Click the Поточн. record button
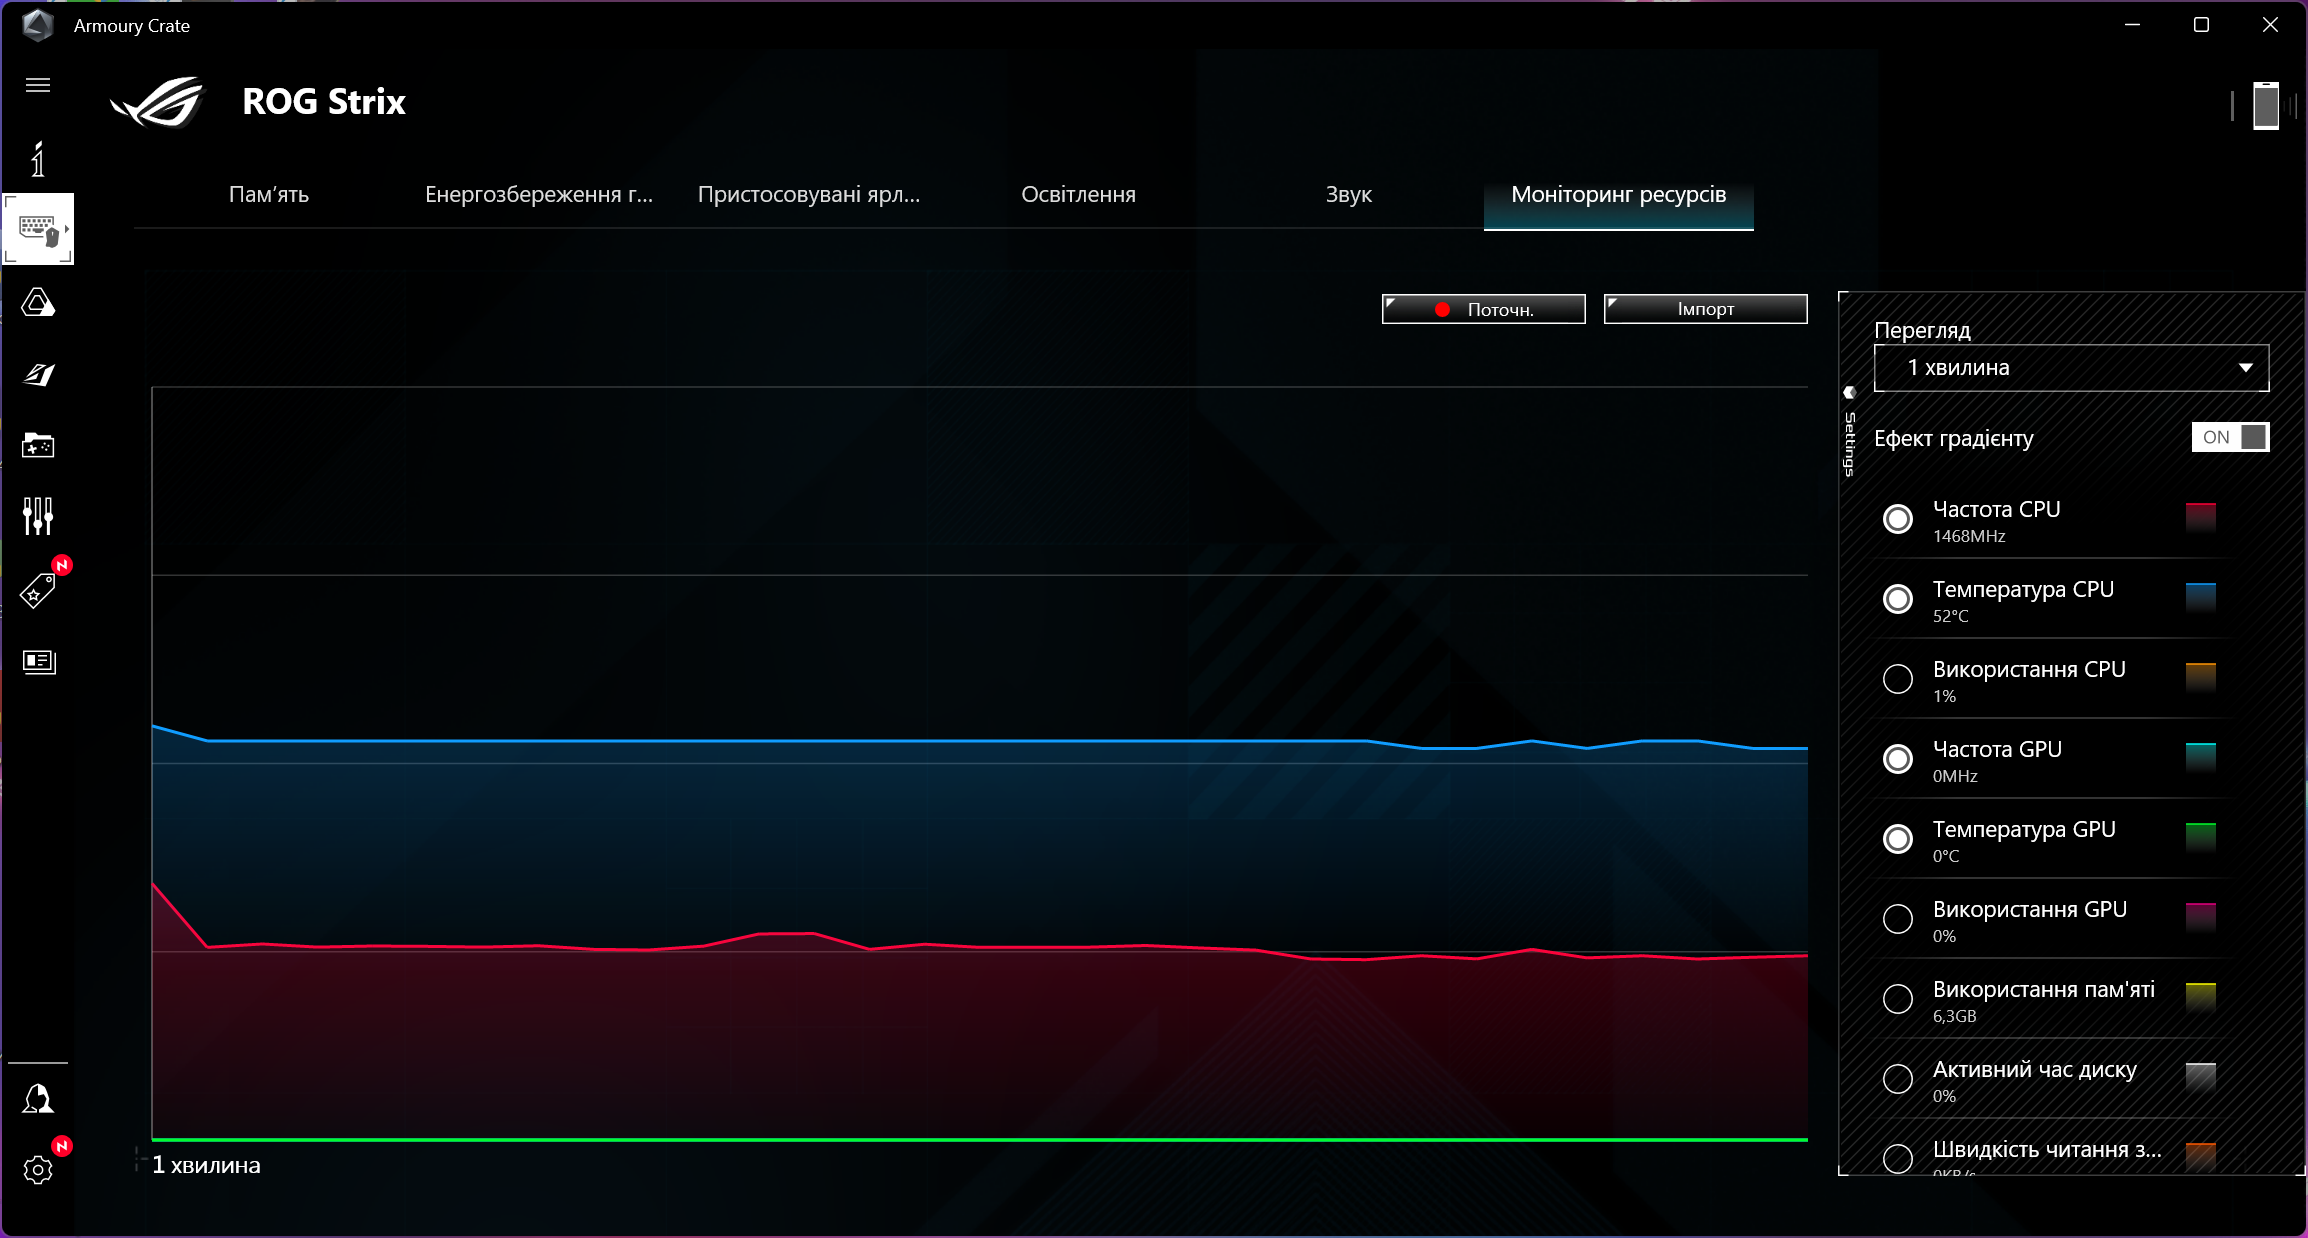This screenshot has height=1238, width=2308. [1483, 309]
